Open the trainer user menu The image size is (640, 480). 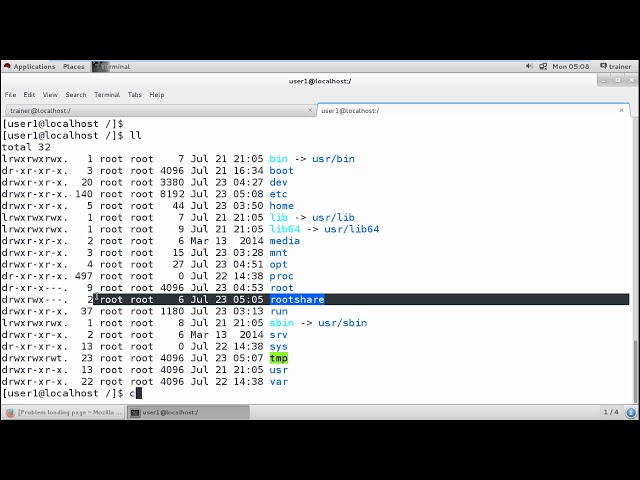[615, 67]
